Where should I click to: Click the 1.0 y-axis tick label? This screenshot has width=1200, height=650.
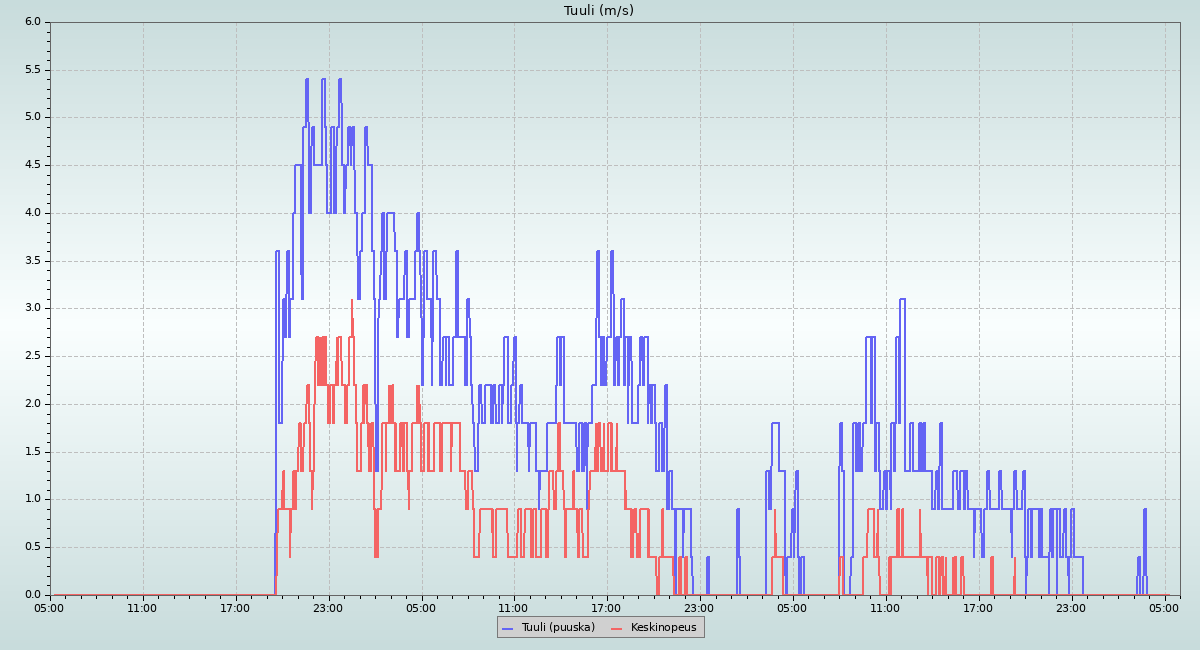pos(32,499)
